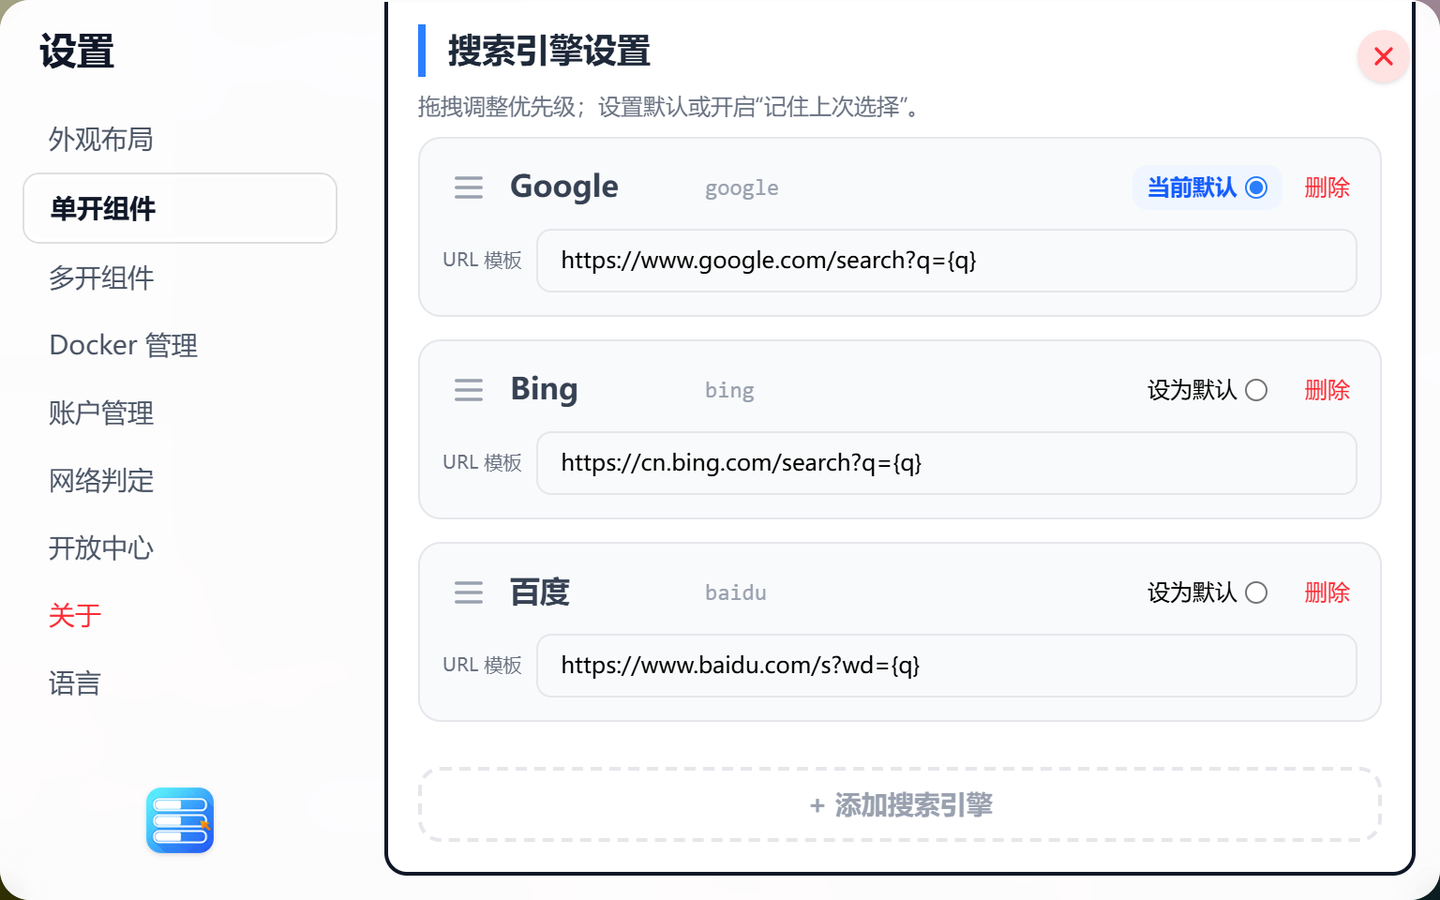Open the 语言 language settings

click(x=75, y=684)
